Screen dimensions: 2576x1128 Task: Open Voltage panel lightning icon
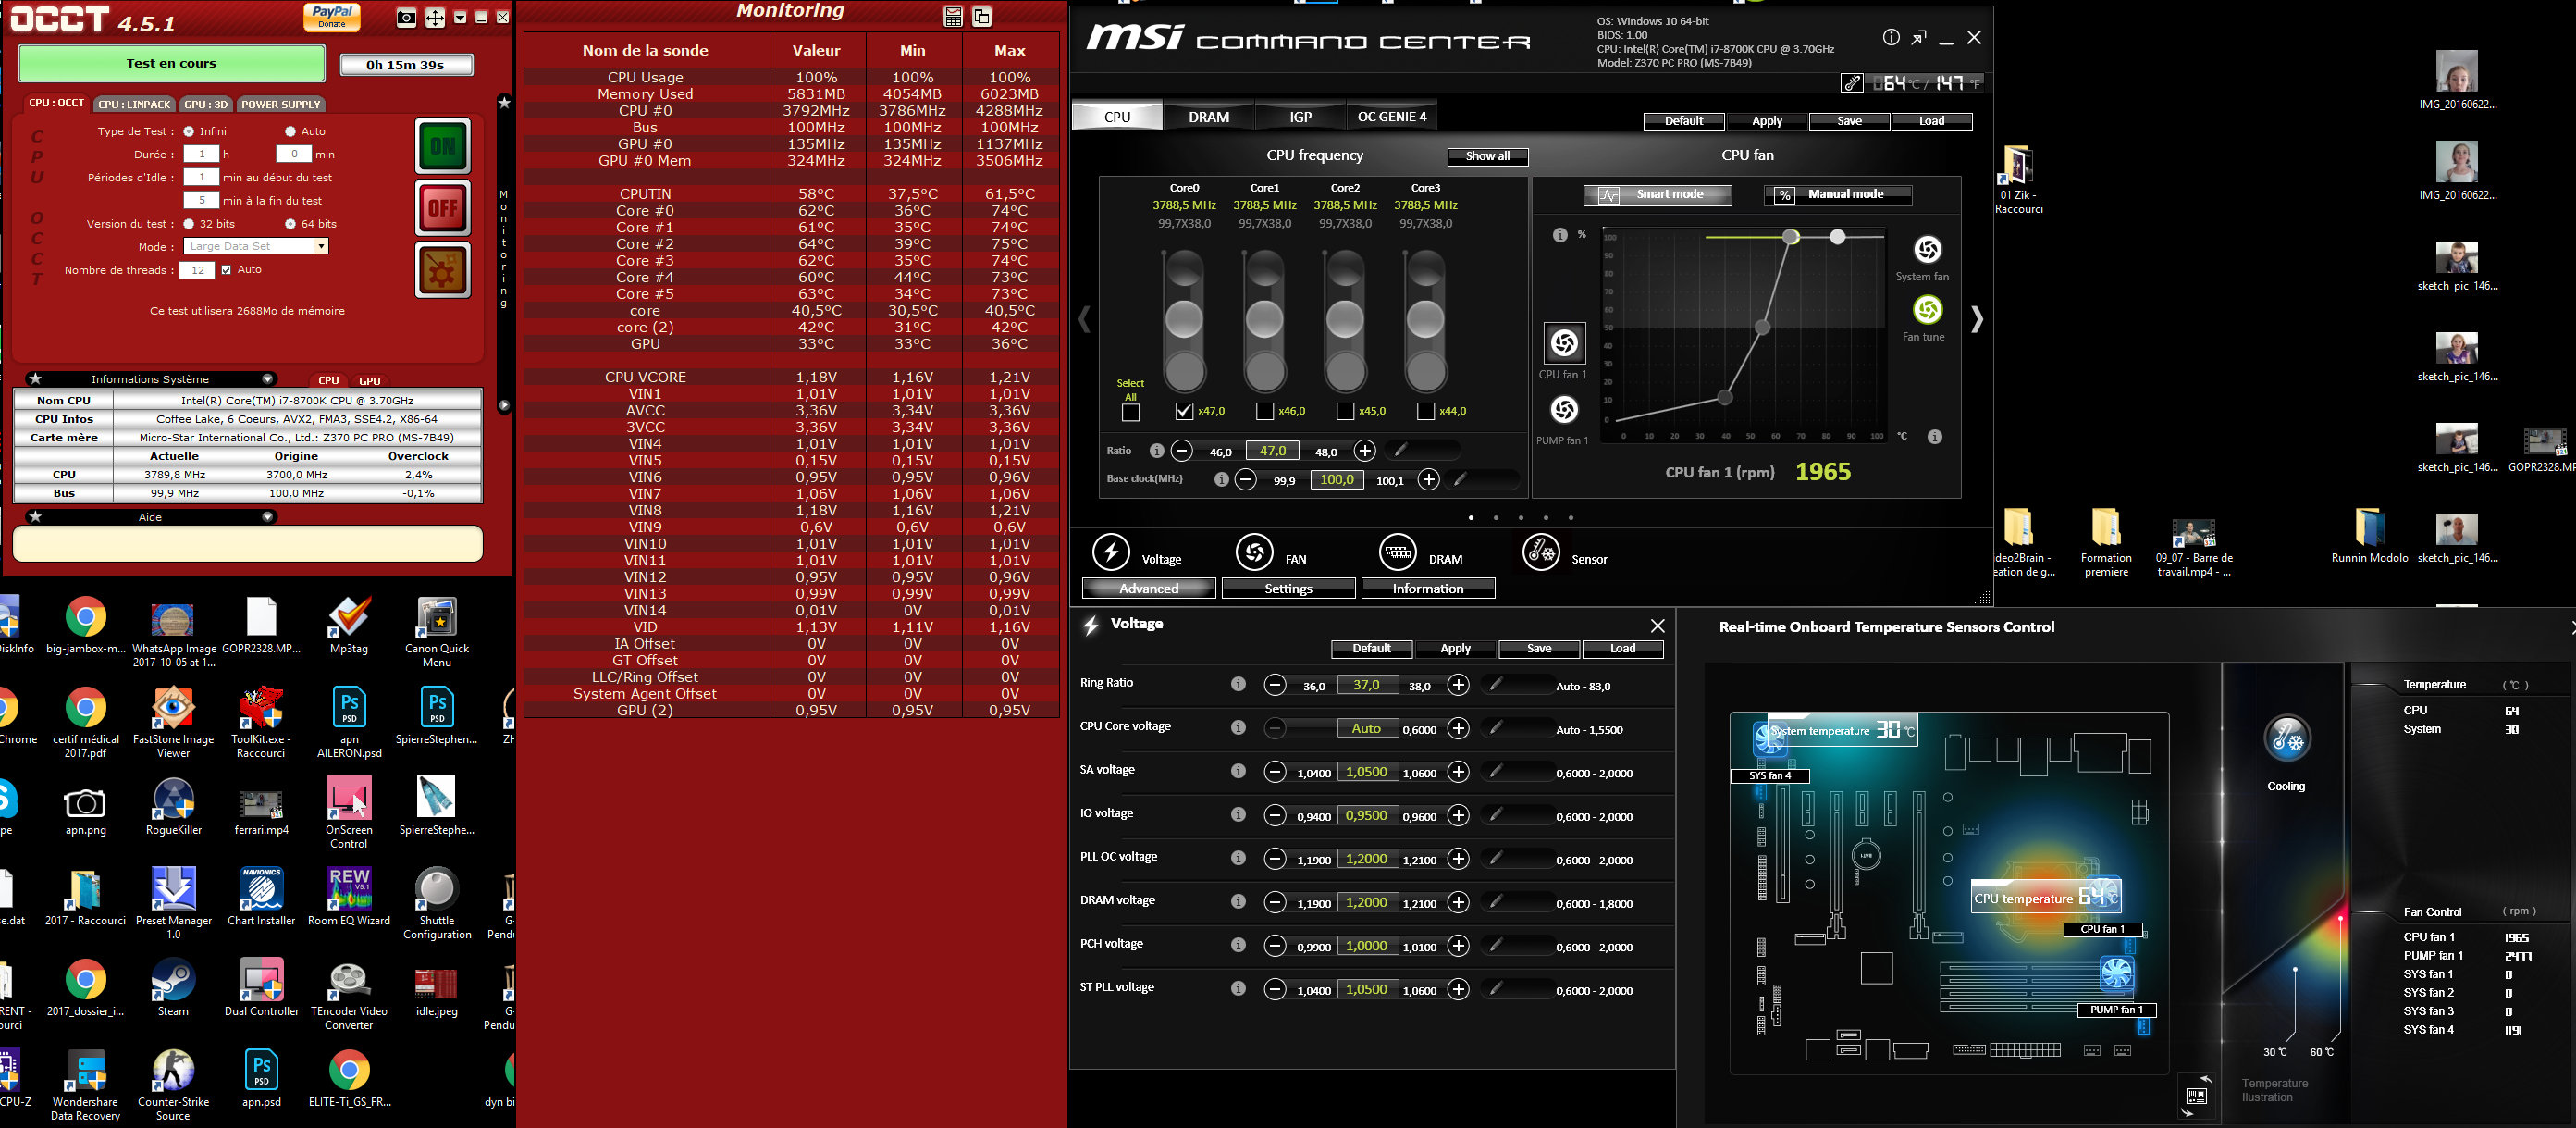[x=1110, y=552]
